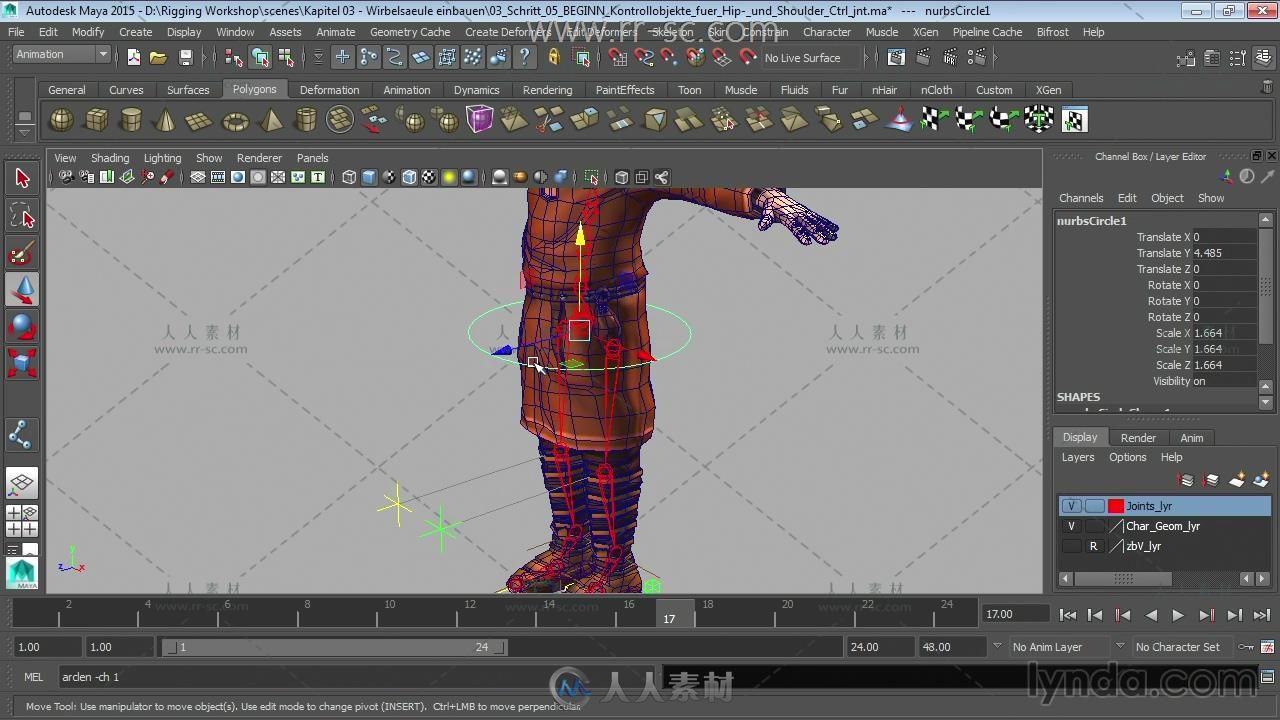
Task: Select the Rotate tool sphere icon
Action: click(x=22, y=326)
